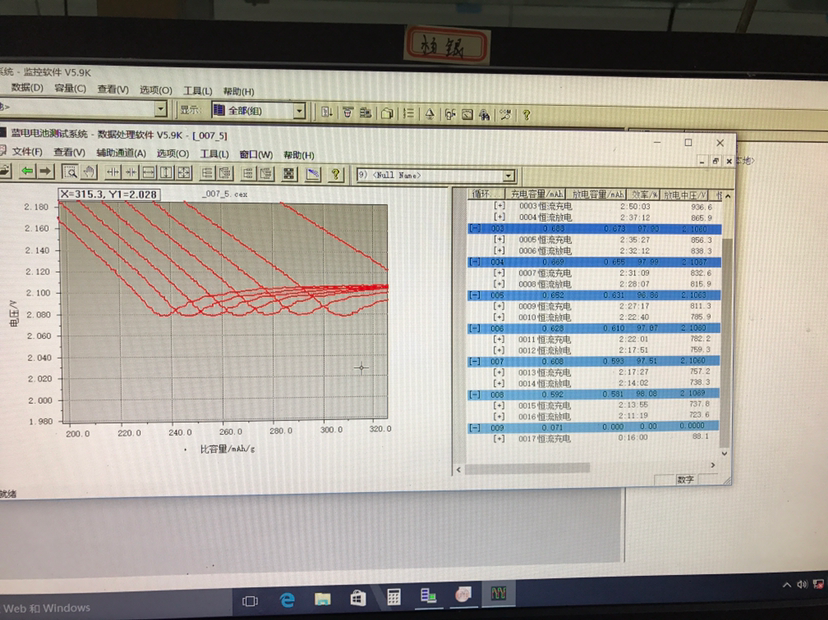Viewport: 828px width, 620px height.
Task: Open 容量(C) menu in monitor software
Action: tap(70, 88)
